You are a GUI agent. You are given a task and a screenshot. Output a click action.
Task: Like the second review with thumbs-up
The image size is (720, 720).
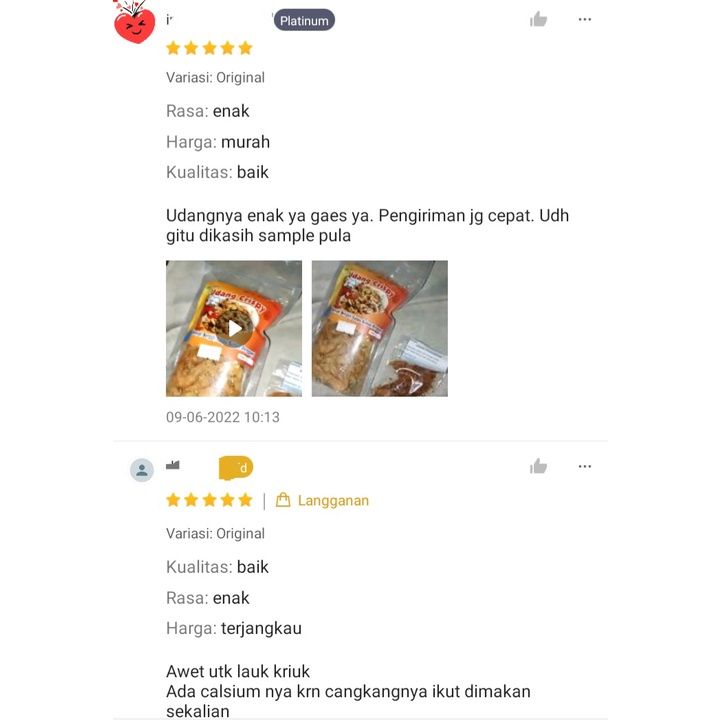coord(538,466)
